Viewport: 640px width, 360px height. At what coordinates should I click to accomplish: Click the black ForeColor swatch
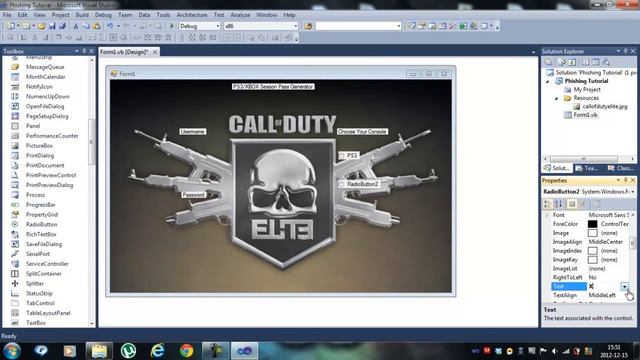pyautogui.click(x=592, y=224)
